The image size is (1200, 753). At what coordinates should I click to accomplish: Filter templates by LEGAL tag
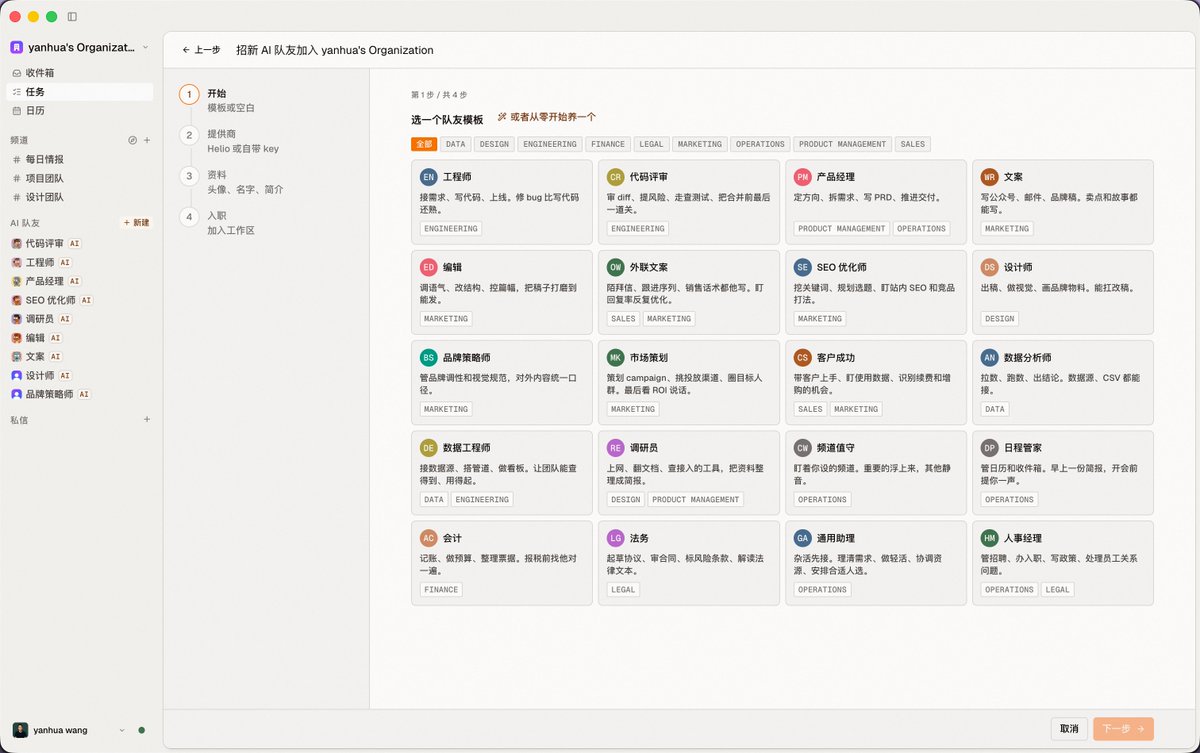tap(651, 144)
